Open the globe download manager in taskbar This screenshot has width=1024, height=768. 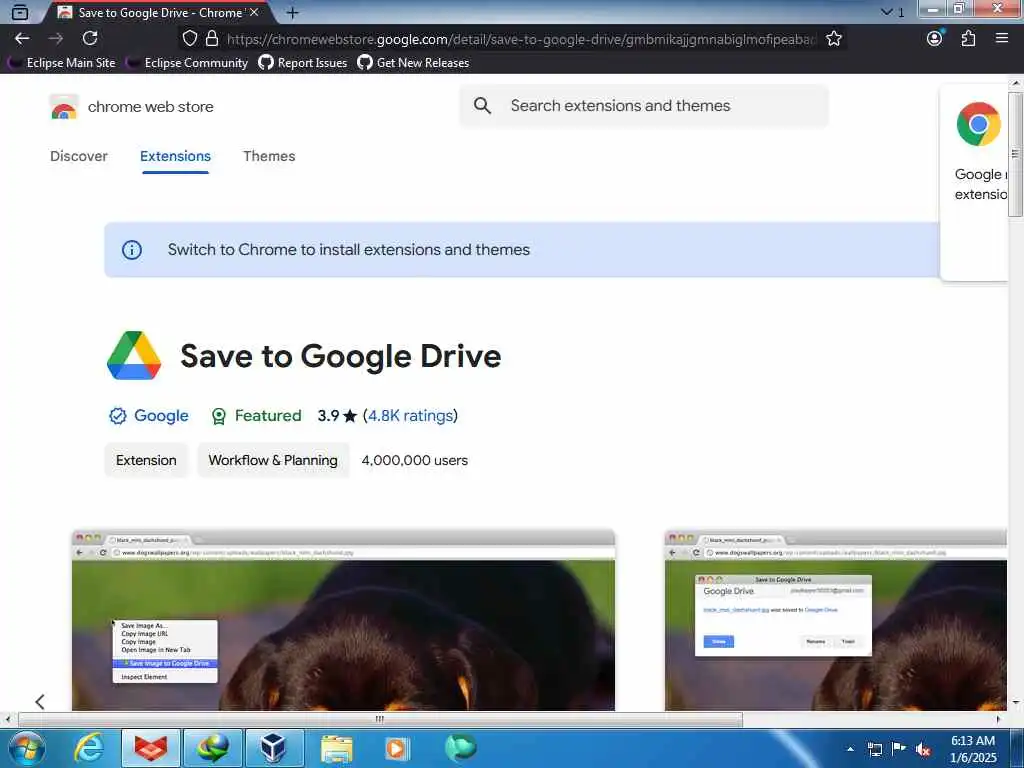point(213,748)
